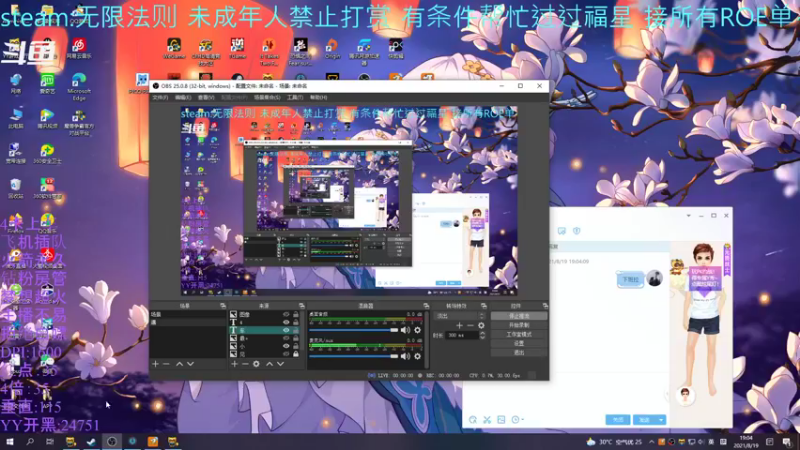Move selected source down in OBS

pyautogui.click(x=280, y=364)
